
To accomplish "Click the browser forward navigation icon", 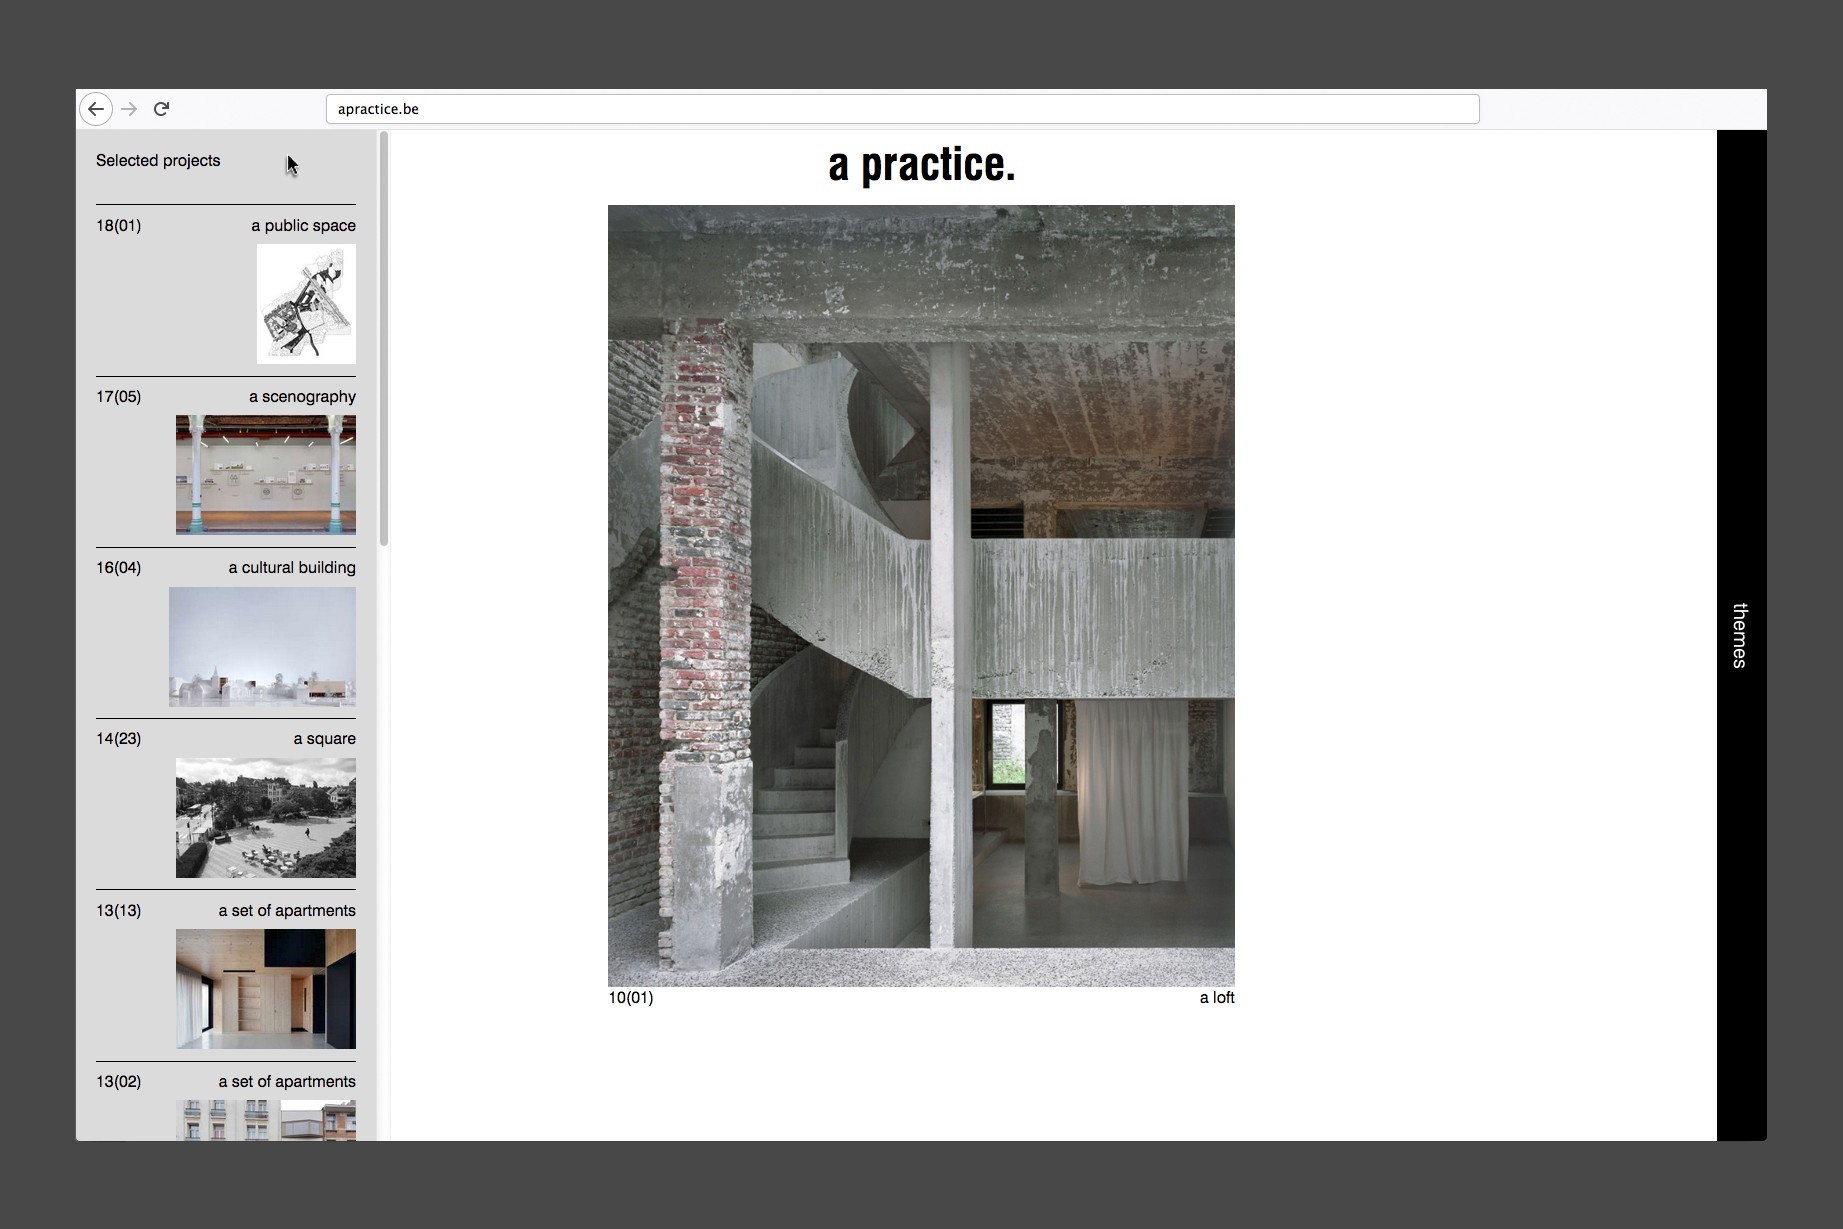I will pos(129,109).
